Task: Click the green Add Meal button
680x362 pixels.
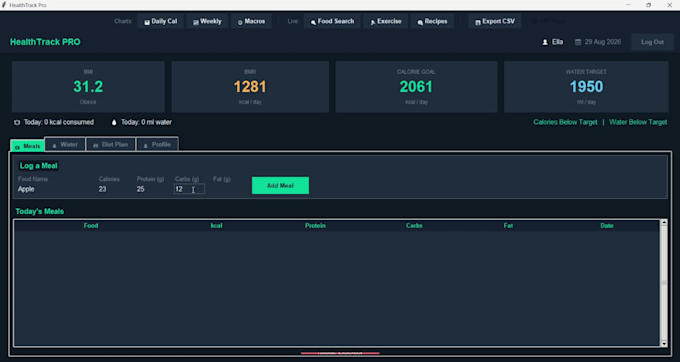Action: 280,186
